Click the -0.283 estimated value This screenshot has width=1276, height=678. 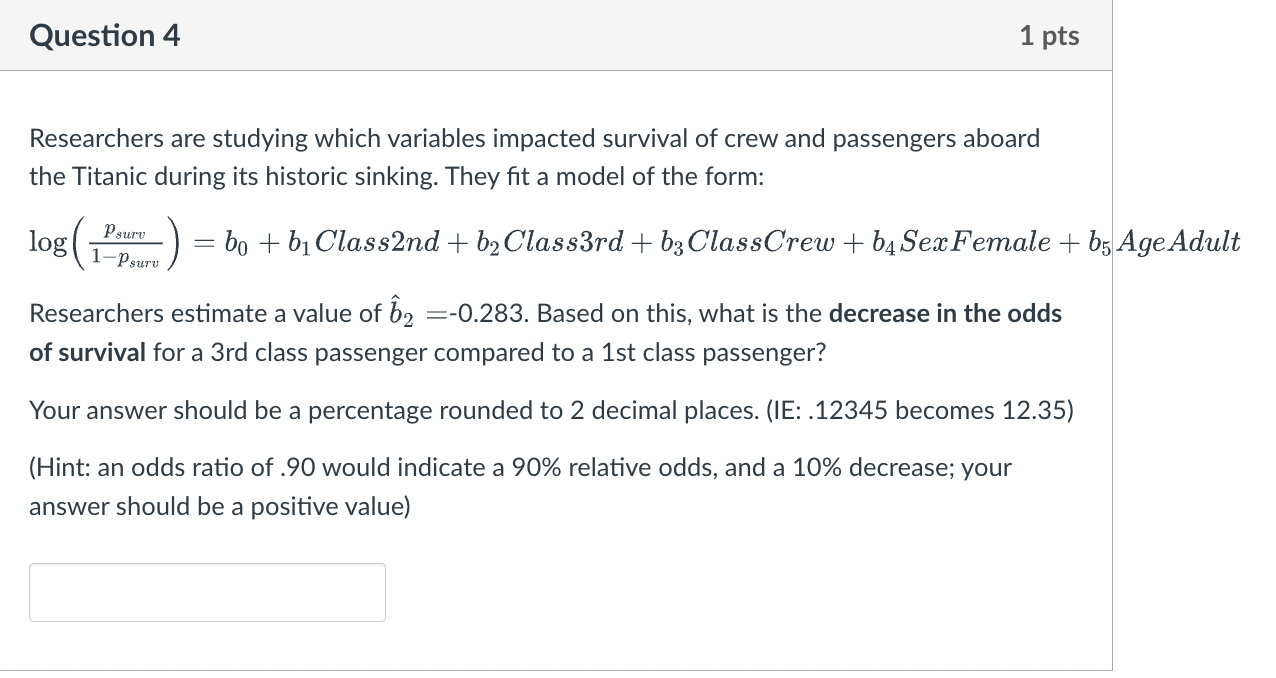click(x=488, y=314)
